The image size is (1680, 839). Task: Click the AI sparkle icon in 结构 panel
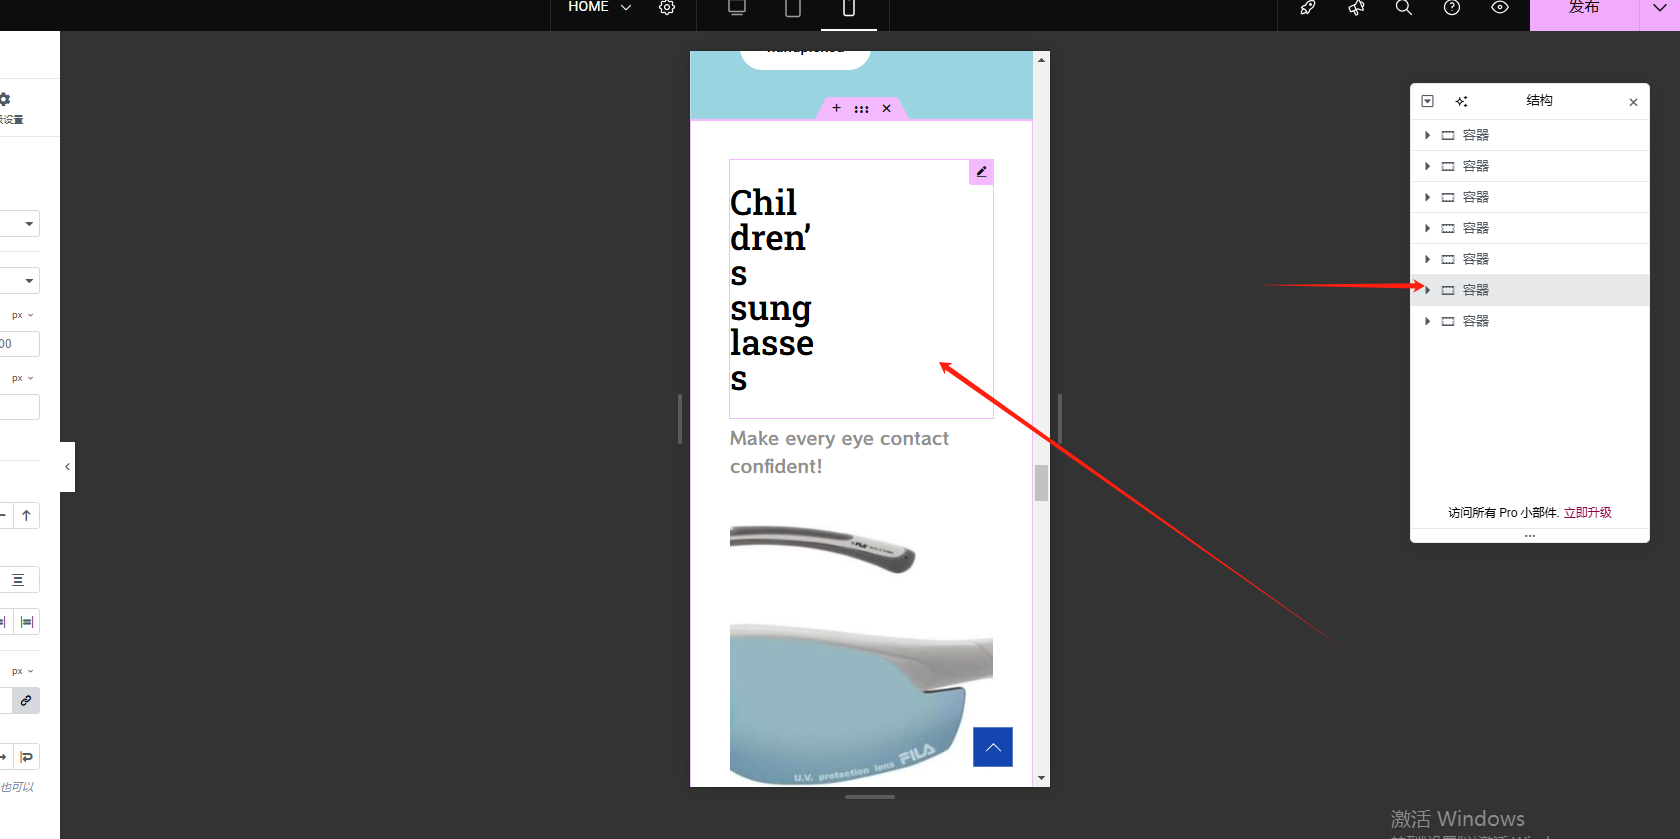point(1462,101)
